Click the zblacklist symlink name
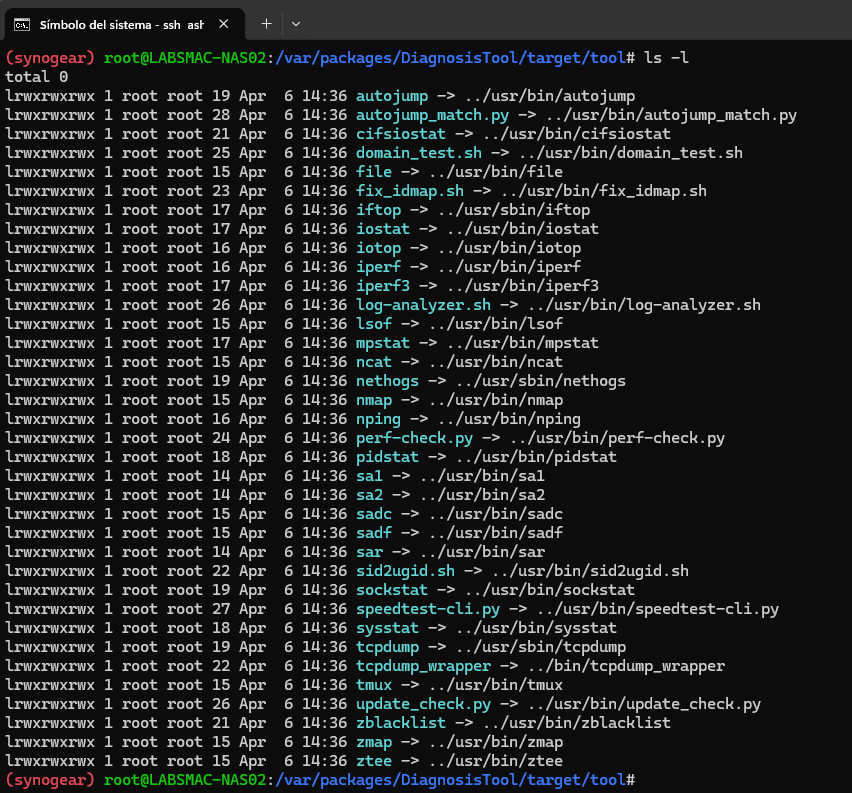 pos(400,723)
